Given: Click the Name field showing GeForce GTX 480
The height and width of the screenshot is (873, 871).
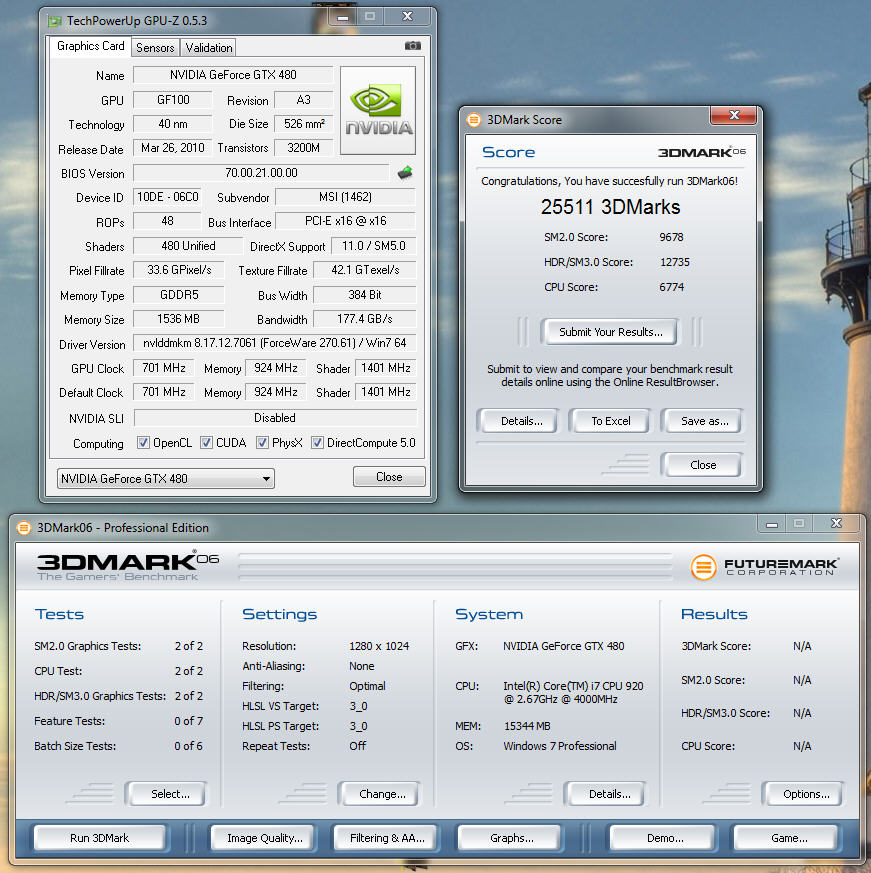Looking at the screenshot, I should tap(233, 75).
